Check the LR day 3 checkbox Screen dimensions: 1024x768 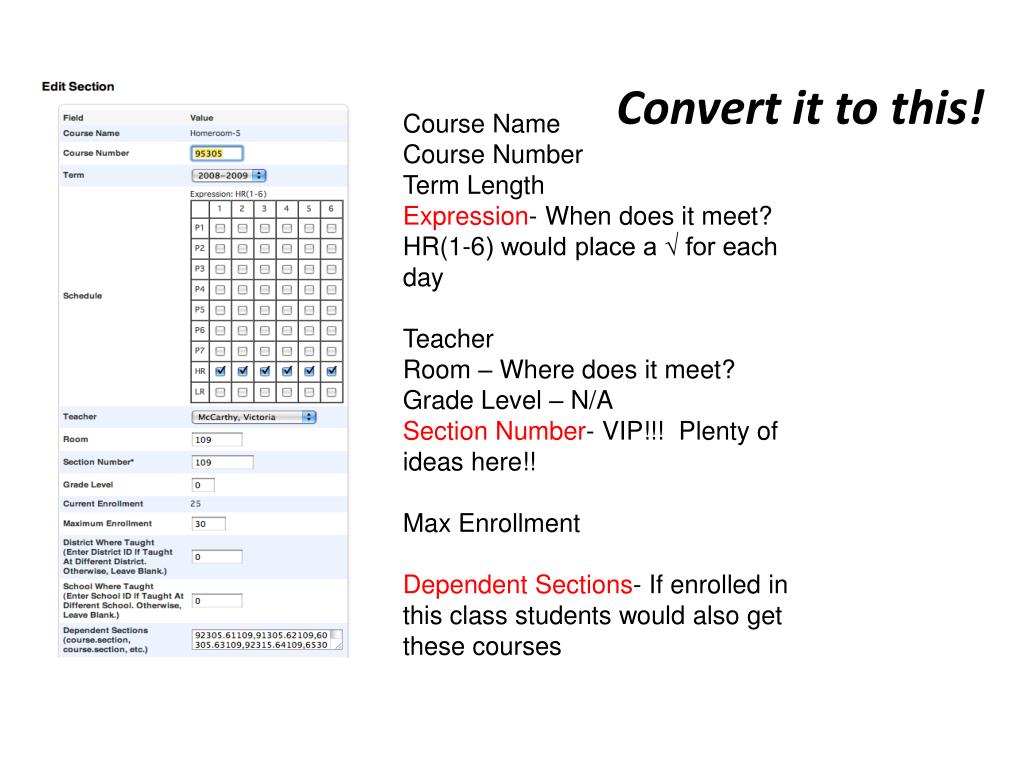[264, 392]
